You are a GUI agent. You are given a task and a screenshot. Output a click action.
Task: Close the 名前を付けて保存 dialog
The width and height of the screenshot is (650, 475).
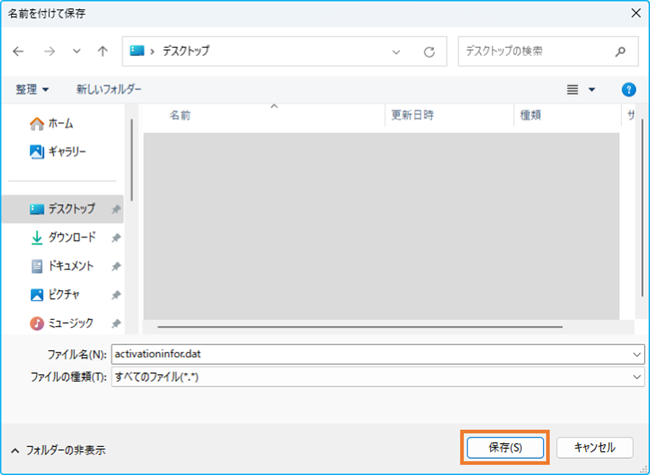coord(635,13)
